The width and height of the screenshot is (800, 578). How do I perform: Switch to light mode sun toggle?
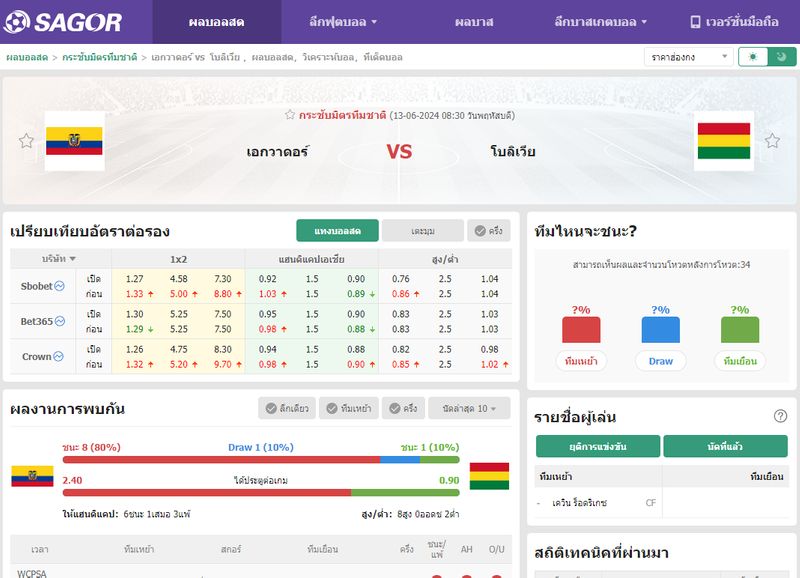[x=753, y=57]
